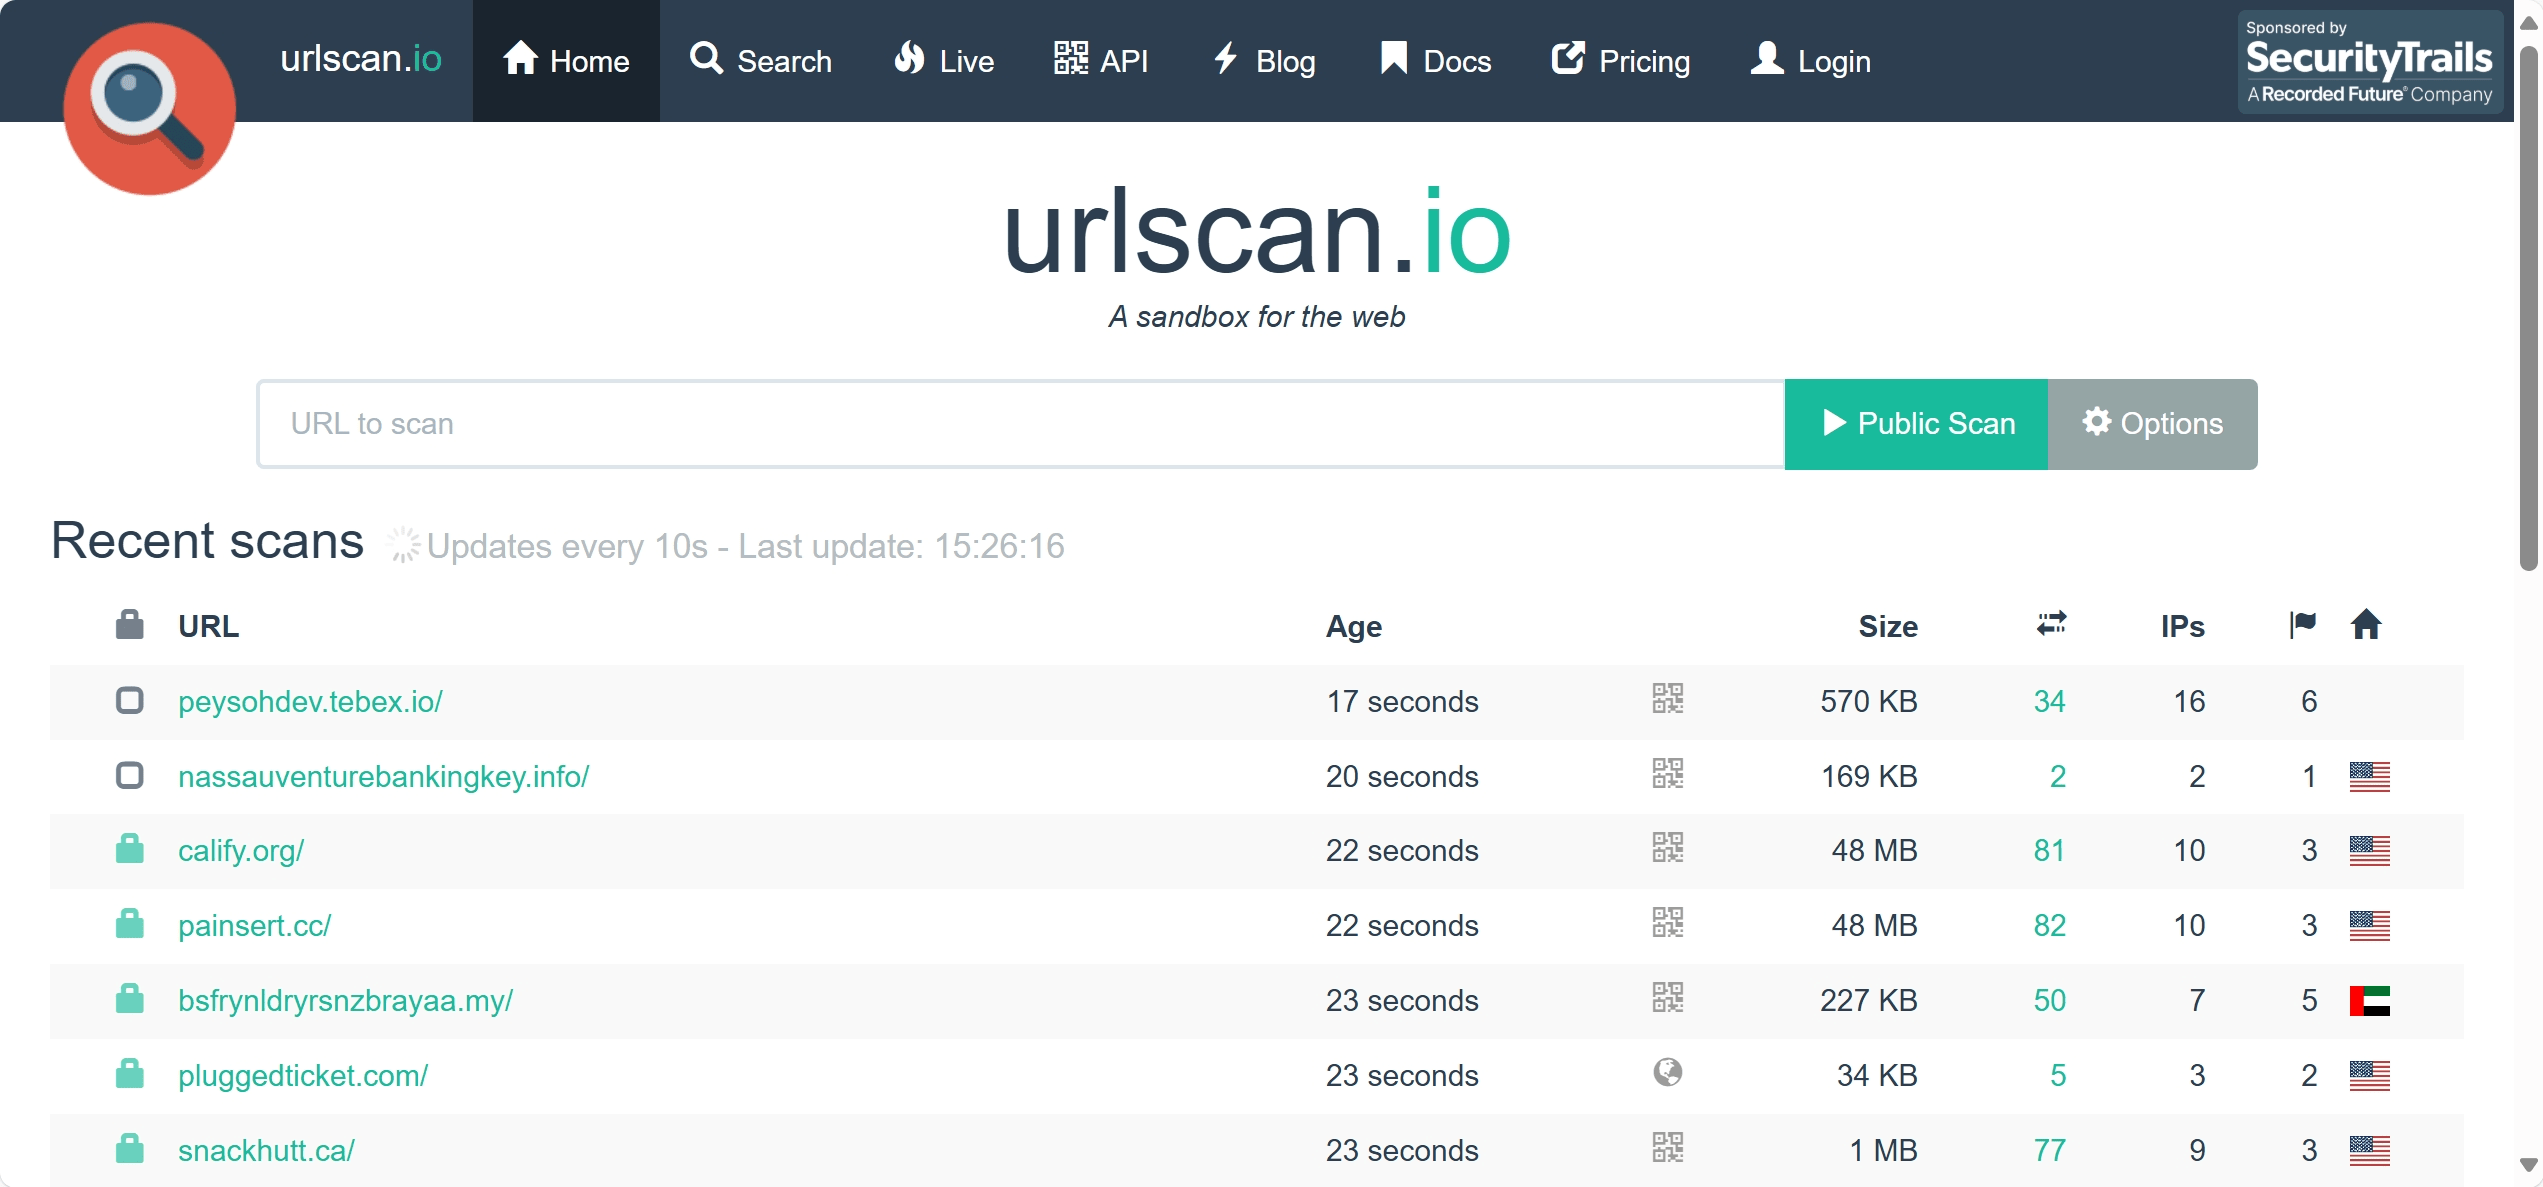Viewport: 2543px width, 1187px height.
Task: Click the flag countries column header icon
Action: pyautogui.click(x=2303, y=625)
